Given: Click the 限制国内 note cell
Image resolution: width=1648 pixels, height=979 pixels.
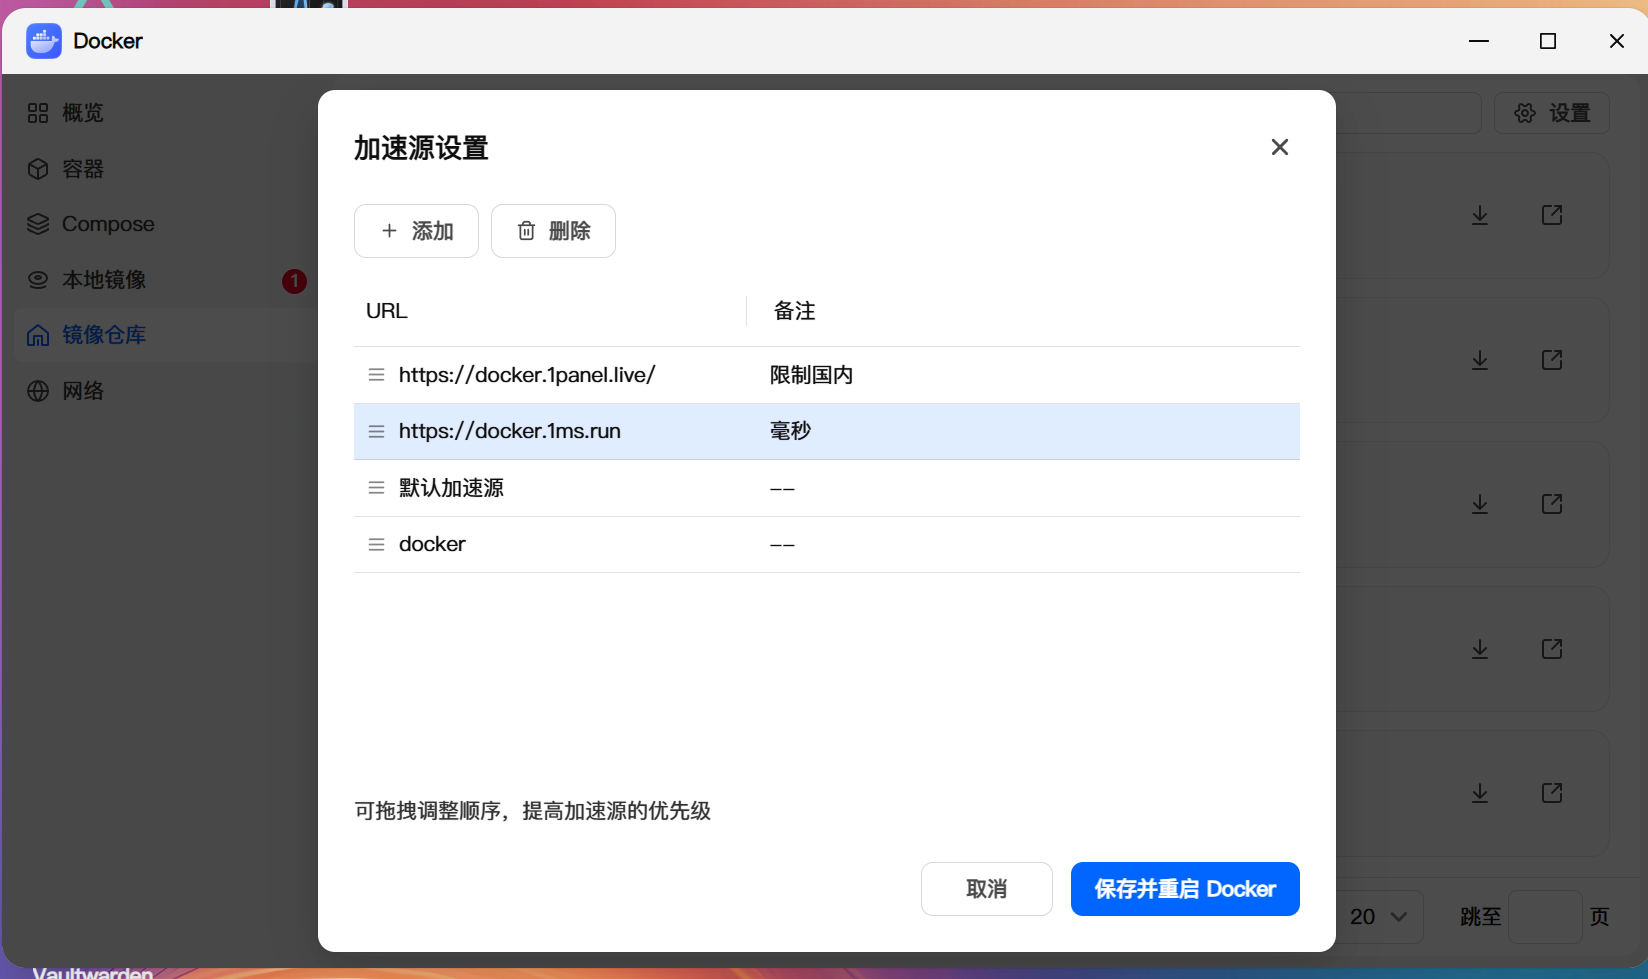Looking at the screenshot, I should pos(811,375).
